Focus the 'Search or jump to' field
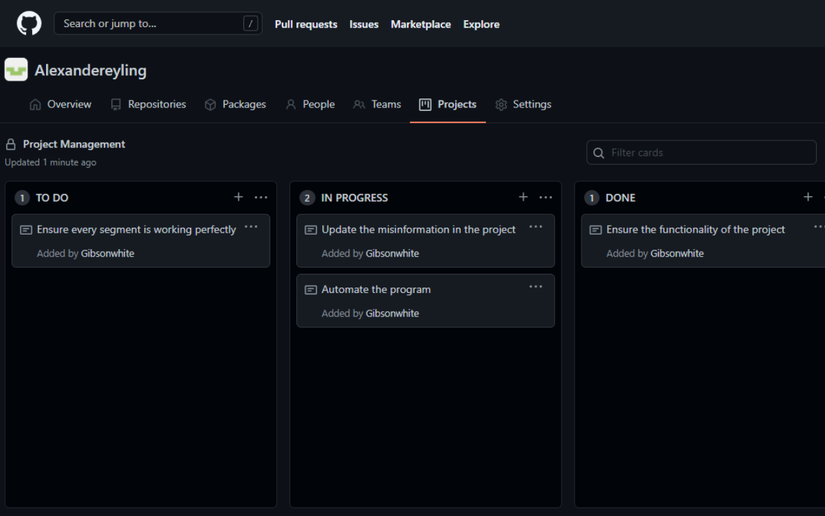The image size is (825, 516). 158,23
